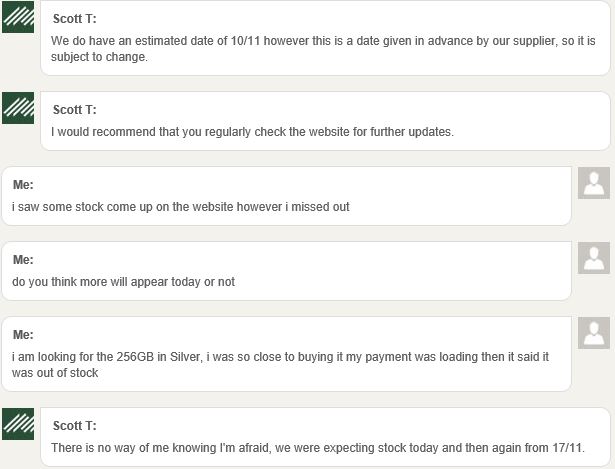Select the "Scott T:" name above the website recommendation
Viewport: 615px width, 469px height.
[75, 110]
